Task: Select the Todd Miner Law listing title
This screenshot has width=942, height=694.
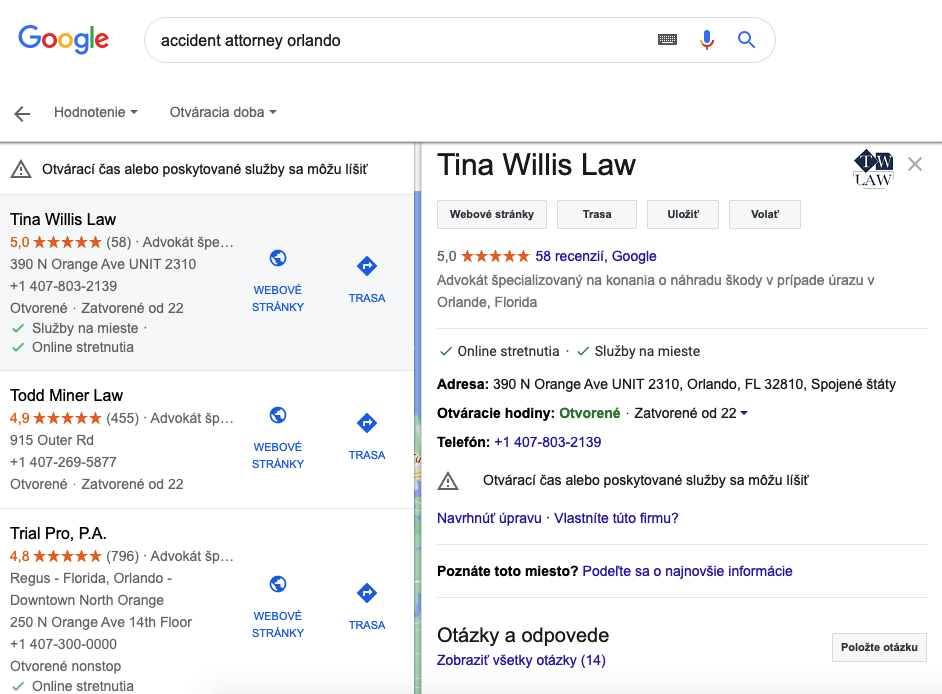Action: click(67, 395)
